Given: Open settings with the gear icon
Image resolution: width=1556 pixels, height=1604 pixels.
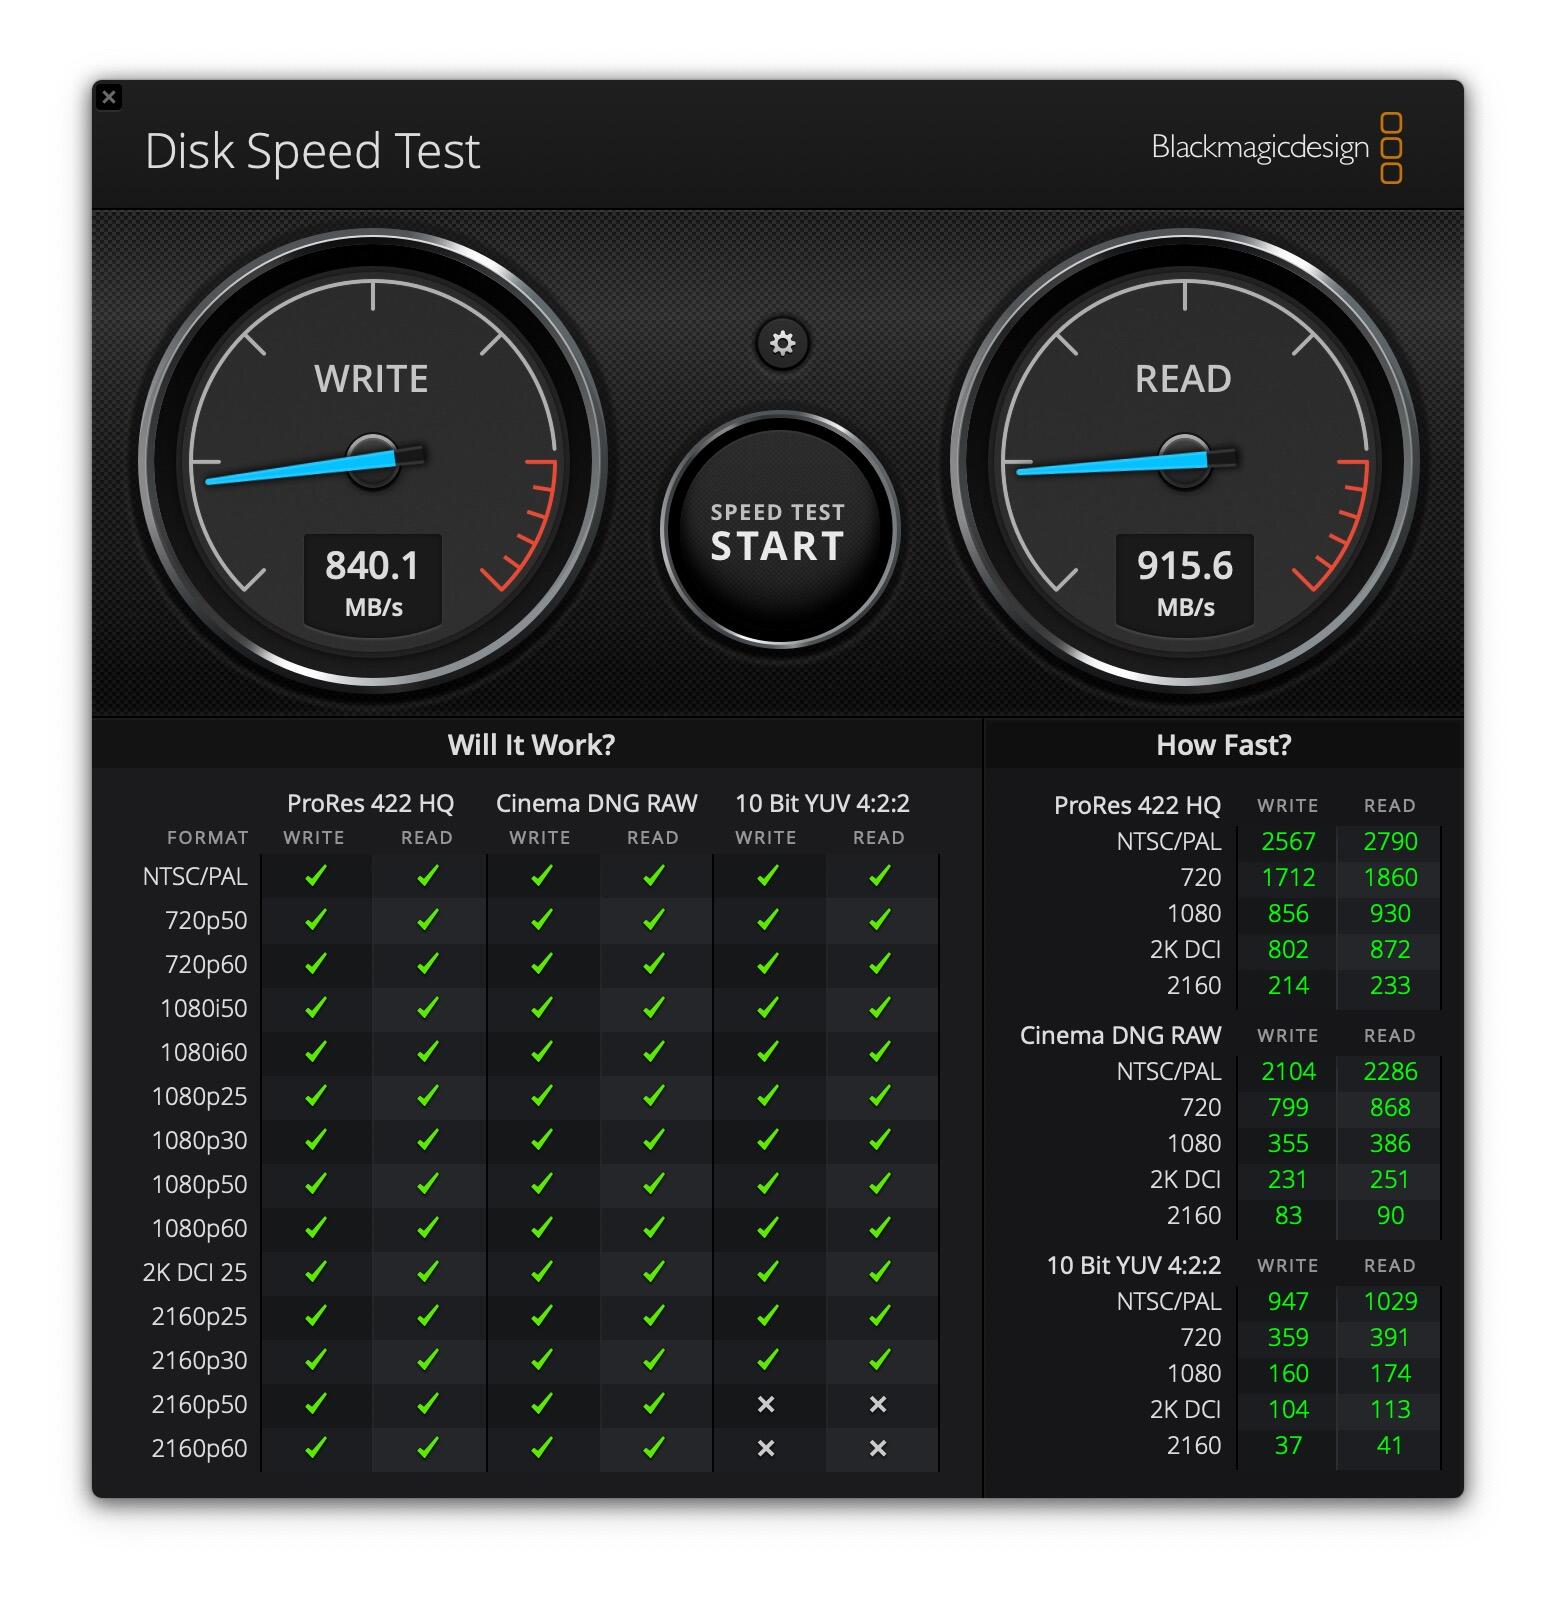Looking at the screenshot, I should (x=782, y=343).
